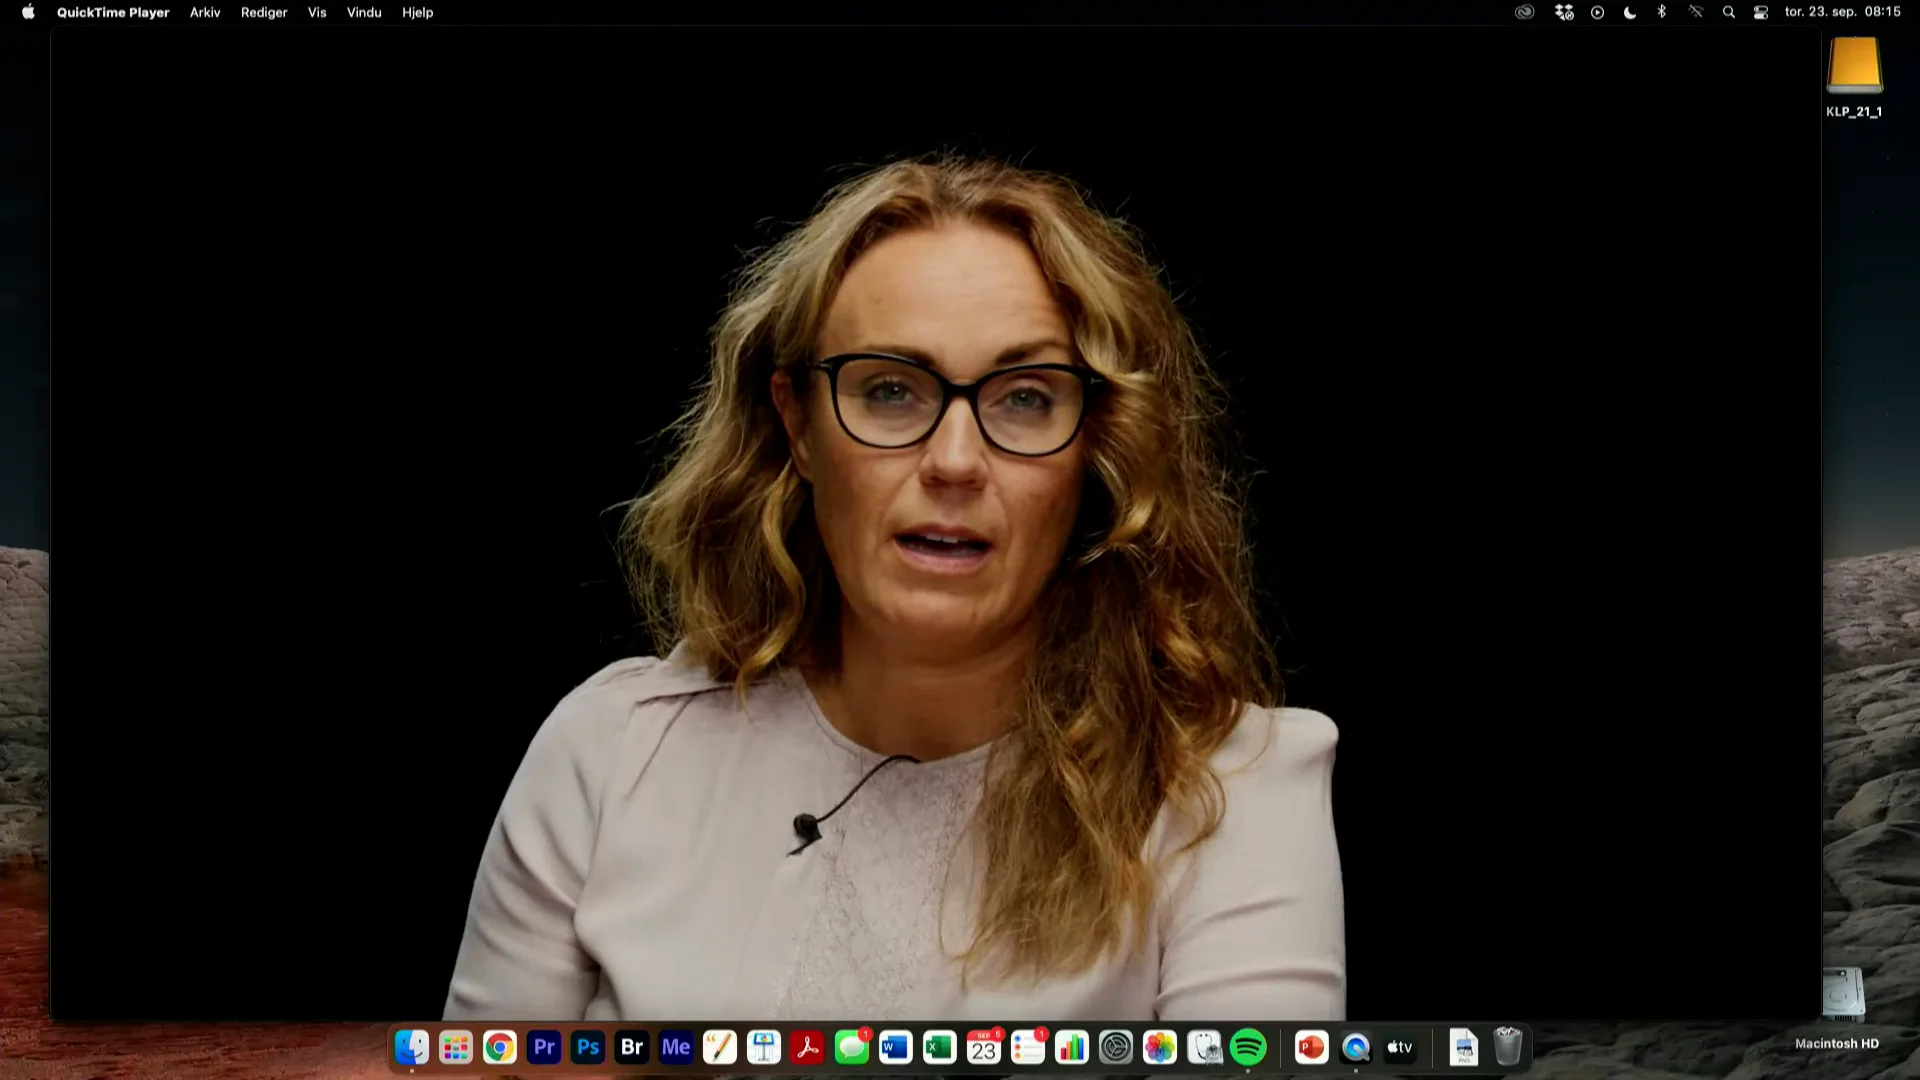
Task: Open Numbers from the Dock
Action: click(x=1072, y=1047)
